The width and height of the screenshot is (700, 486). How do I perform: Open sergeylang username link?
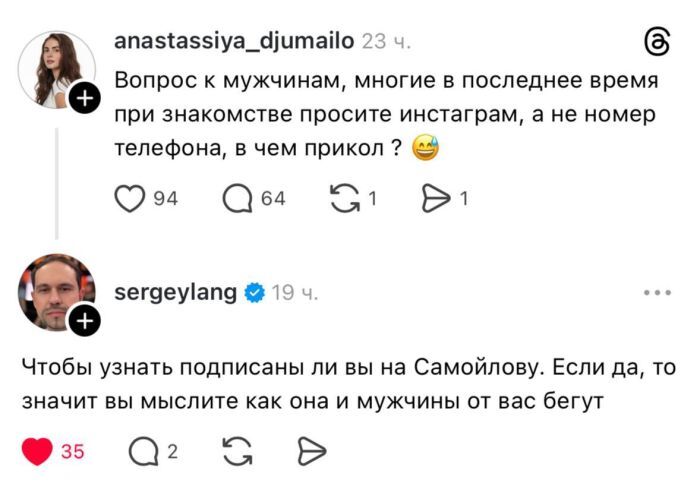pos(176,292)
